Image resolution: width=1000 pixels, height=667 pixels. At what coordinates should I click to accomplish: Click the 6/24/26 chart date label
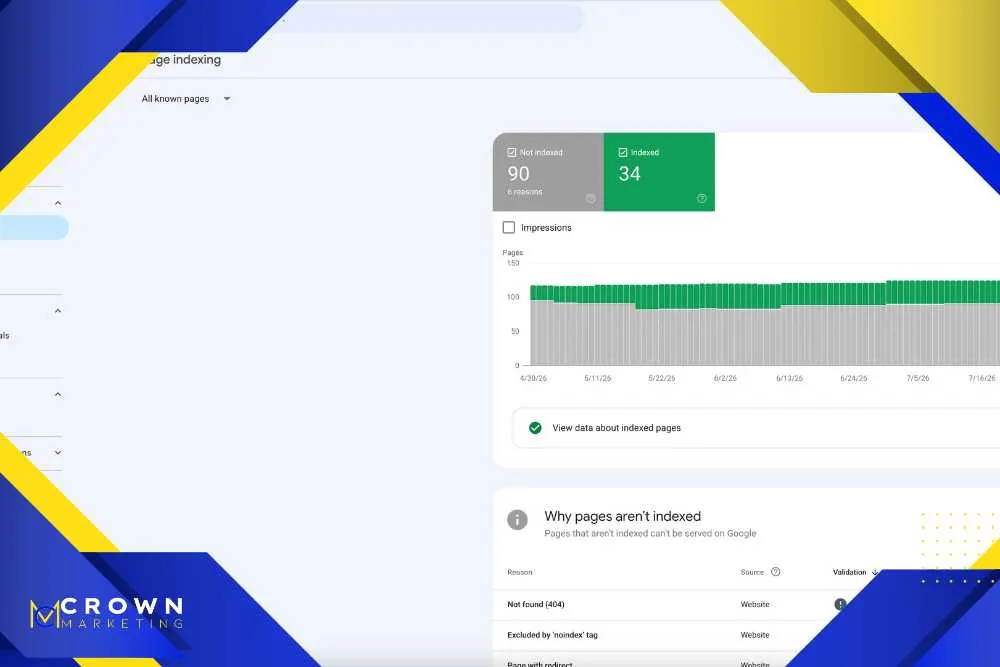coord(854,379)
